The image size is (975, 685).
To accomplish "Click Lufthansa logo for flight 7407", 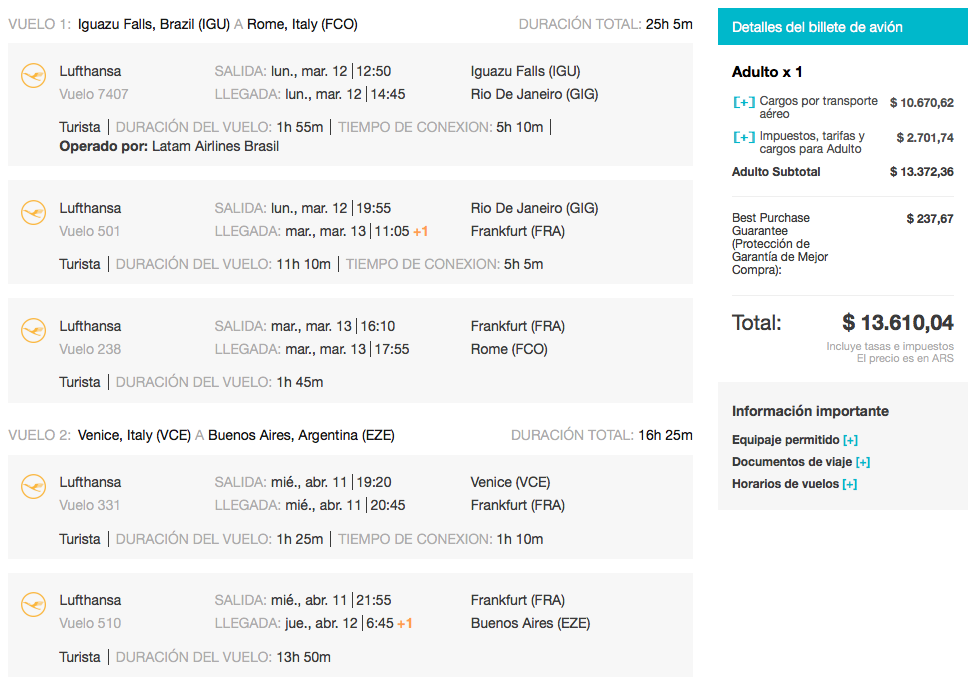I will (x=34, y=76).
